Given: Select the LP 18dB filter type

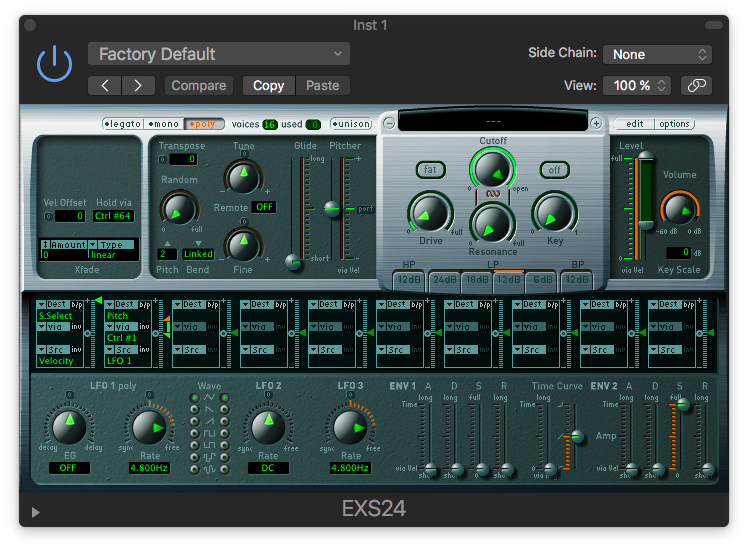Looking at the screenshot, I should 477,279.
